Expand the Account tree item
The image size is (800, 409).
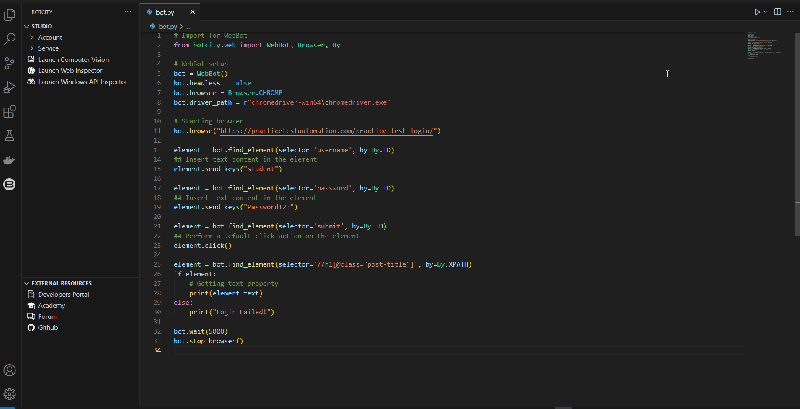[x=49, y=37]
